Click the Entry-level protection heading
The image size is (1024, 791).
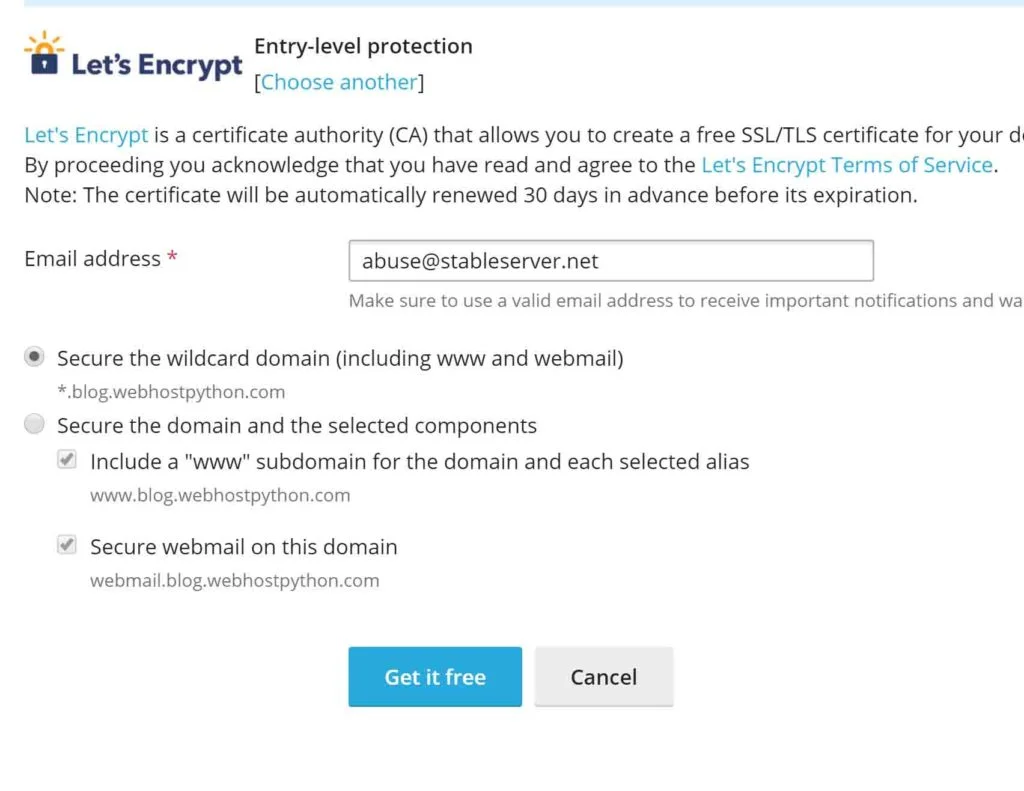(x=363, y=46)
